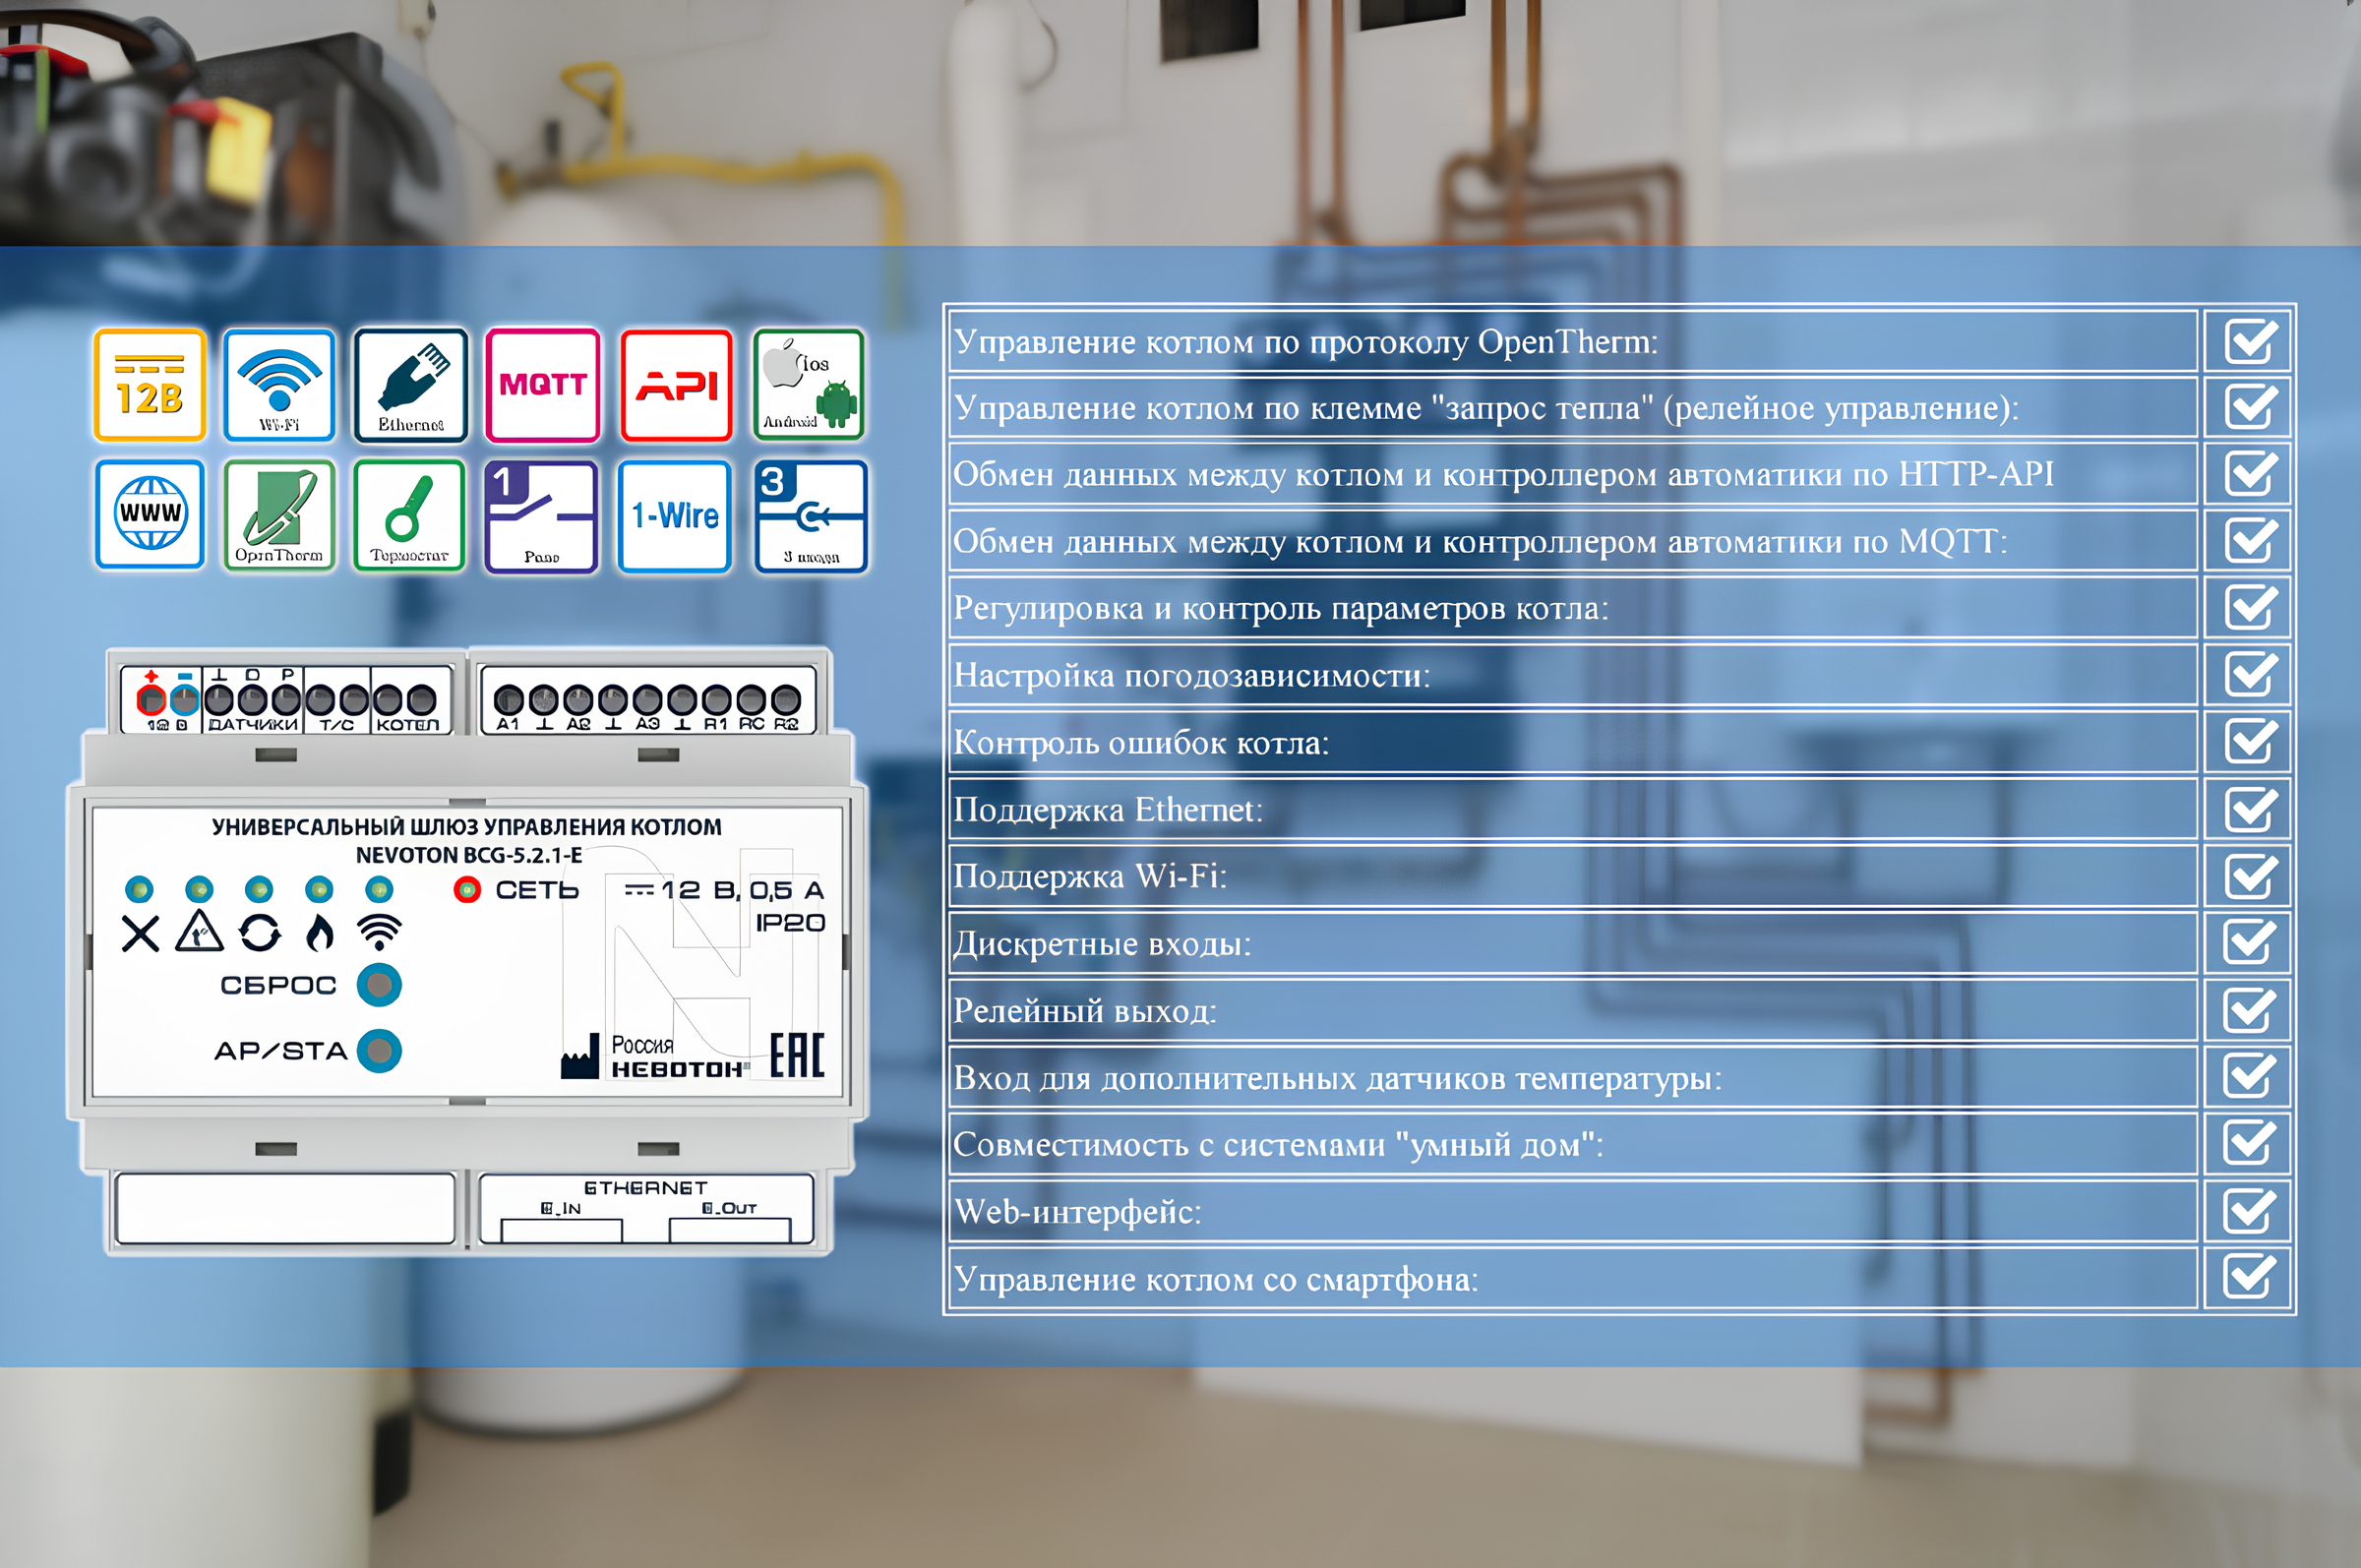The image size is (2361, 1568).
Task: Click the "IP20" rating text
Action: [790, 923]
